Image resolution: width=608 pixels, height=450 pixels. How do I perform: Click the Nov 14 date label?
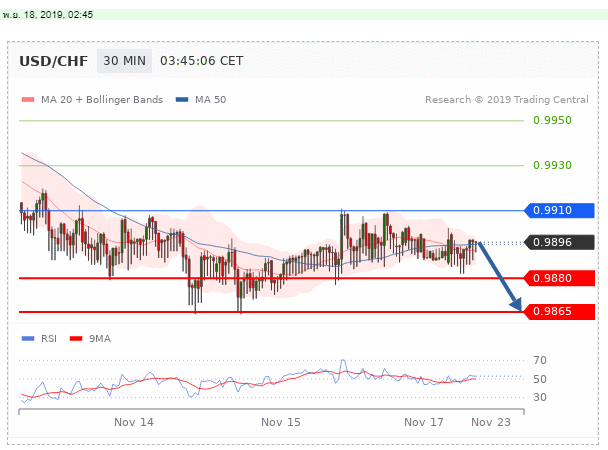[134, 422]
